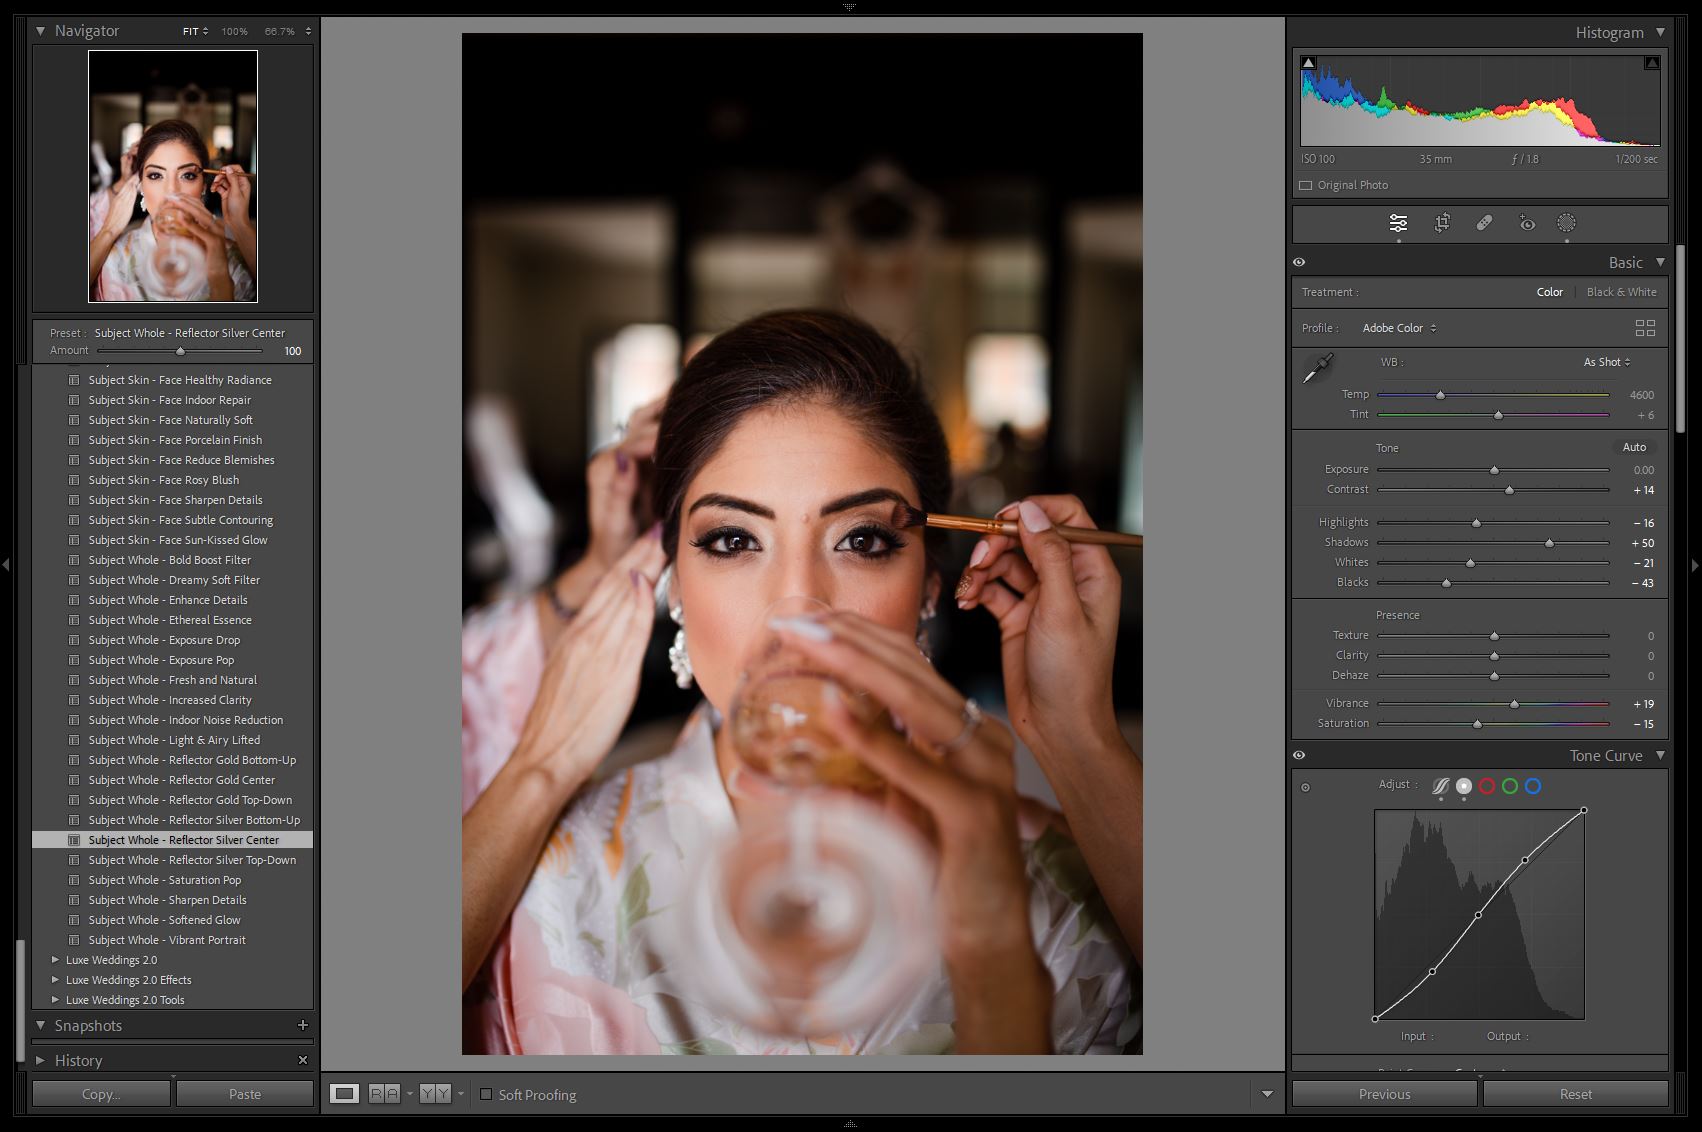The width and height of the screenshot is (1702, 1132).
Task: Enable the Soft Proofing checkbox
Action: [x=486, y=1094]
